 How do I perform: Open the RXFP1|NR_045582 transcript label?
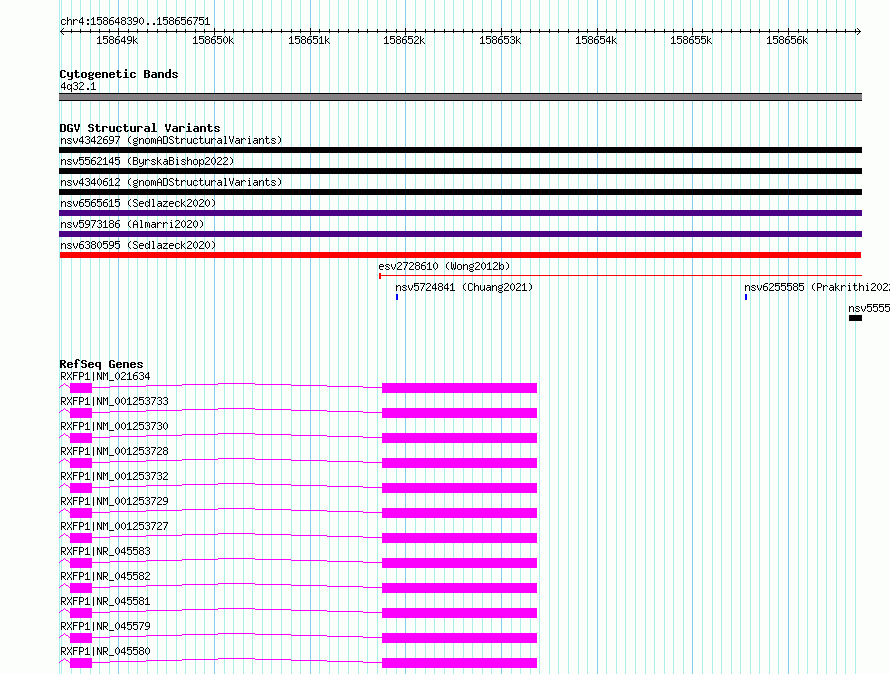click(x=105, y=576)
